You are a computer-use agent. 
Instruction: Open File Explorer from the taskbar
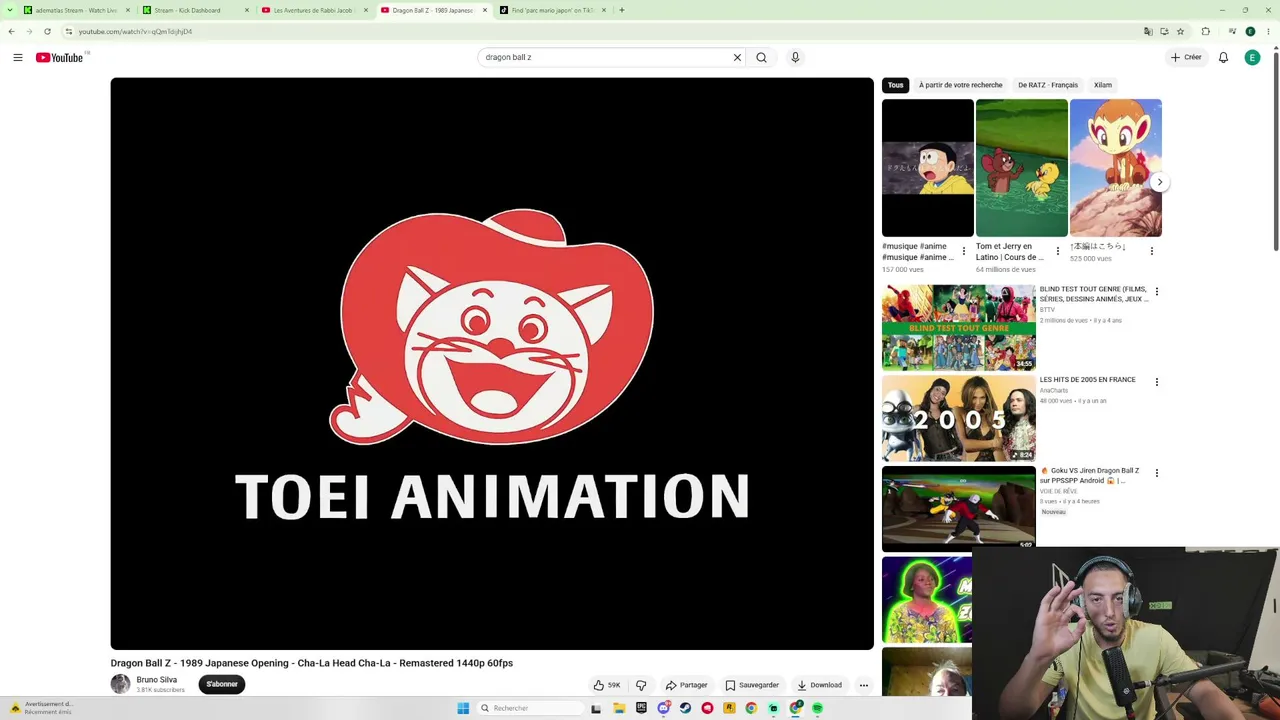(x=619, y=708)
